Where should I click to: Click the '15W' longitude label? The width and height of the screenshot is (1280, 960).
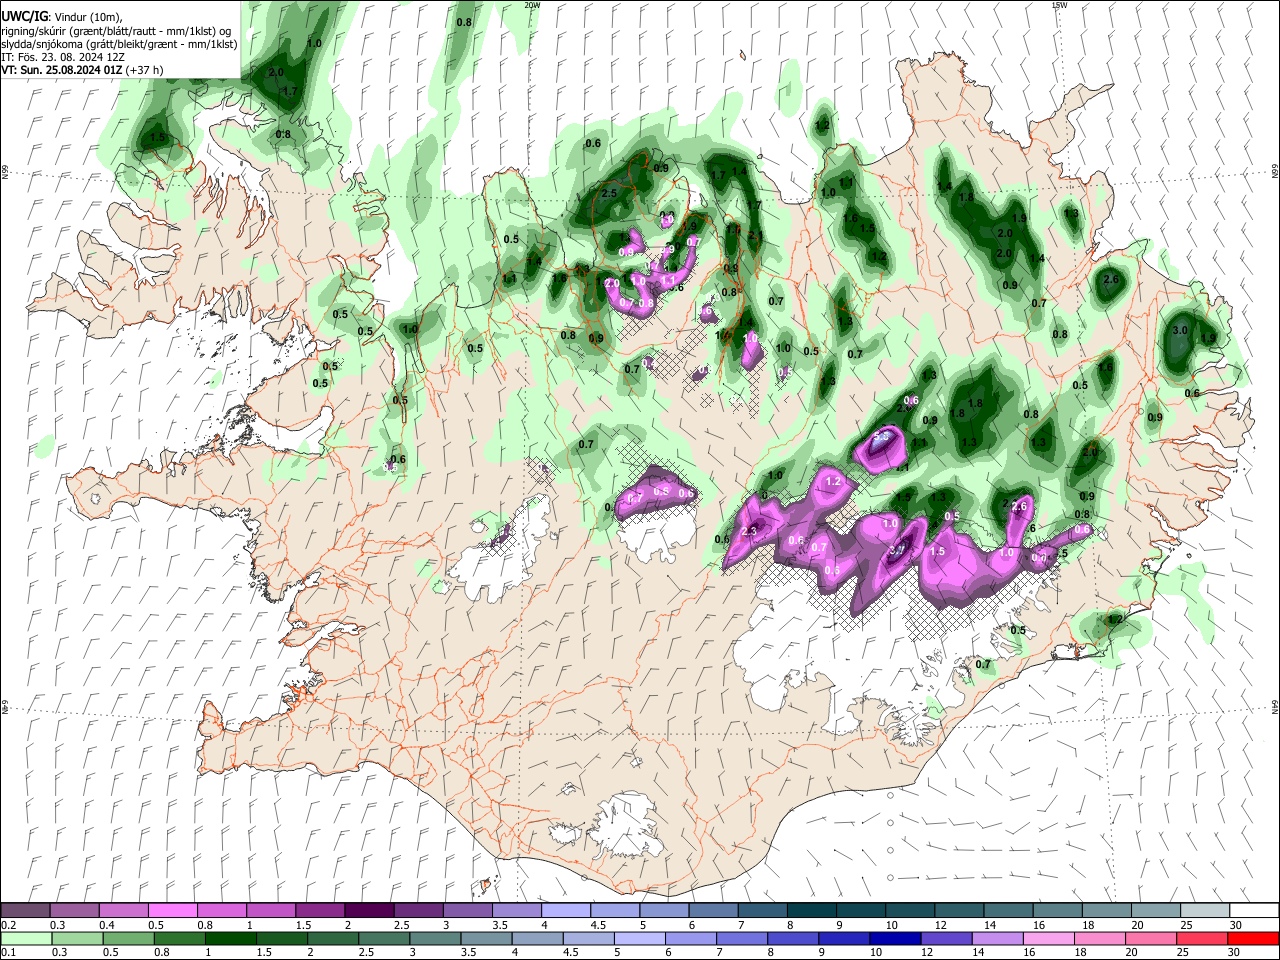coord(1059,5)
